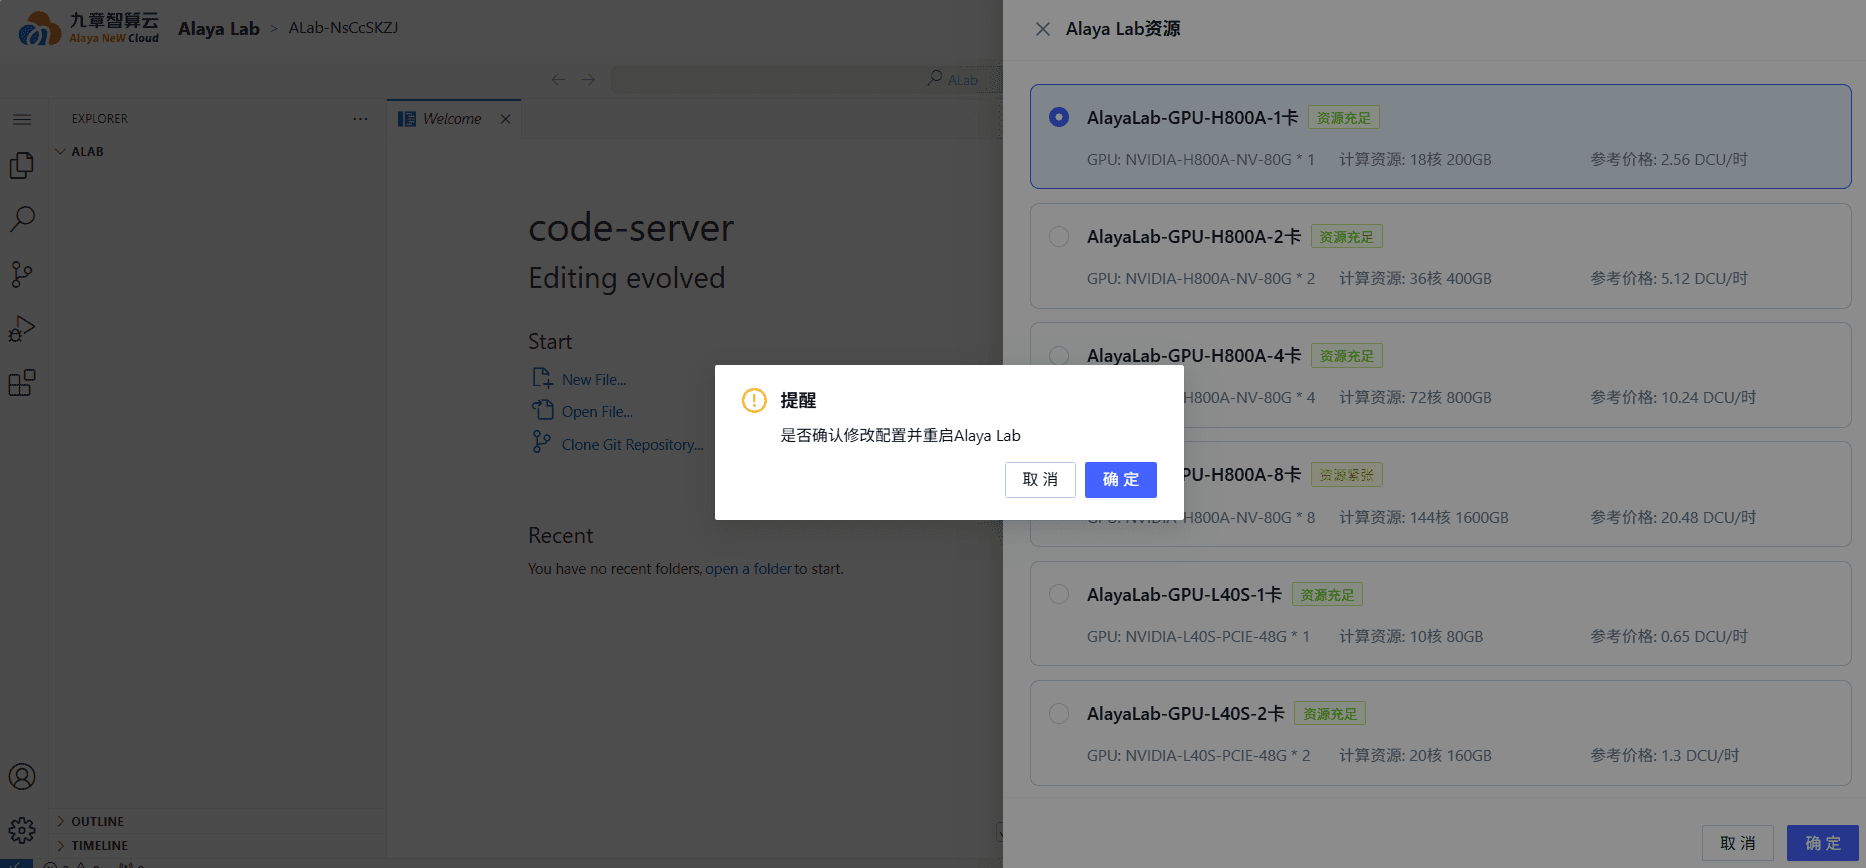Viewport: 1866px width, 868px height.
Task: Open Explorer more actions ellipsis
Action: (360, 119)
